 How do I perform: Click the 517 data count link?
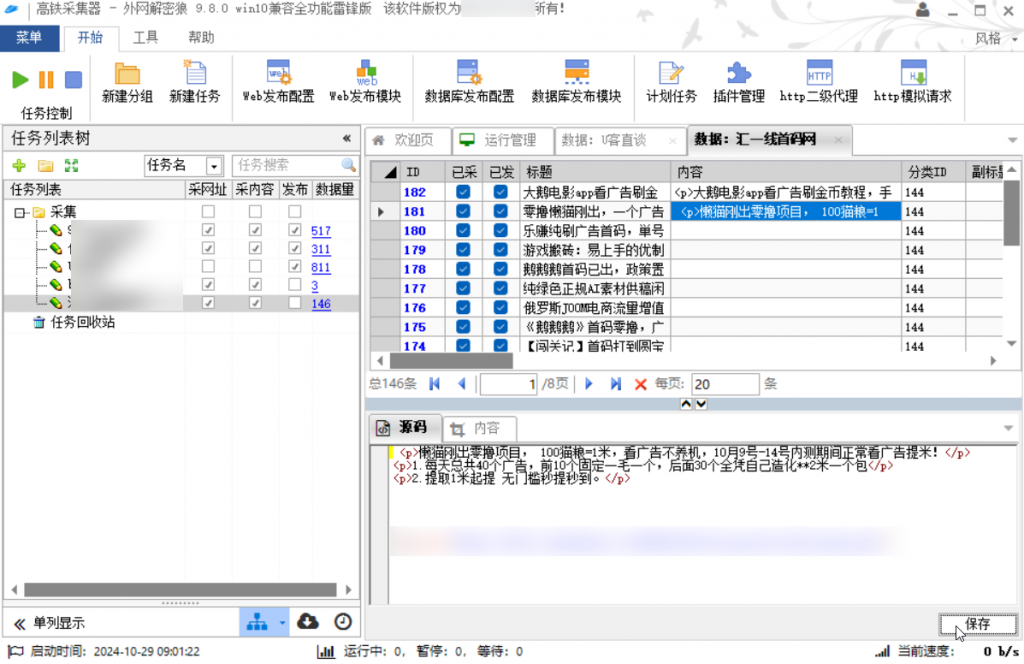point(321,231)
